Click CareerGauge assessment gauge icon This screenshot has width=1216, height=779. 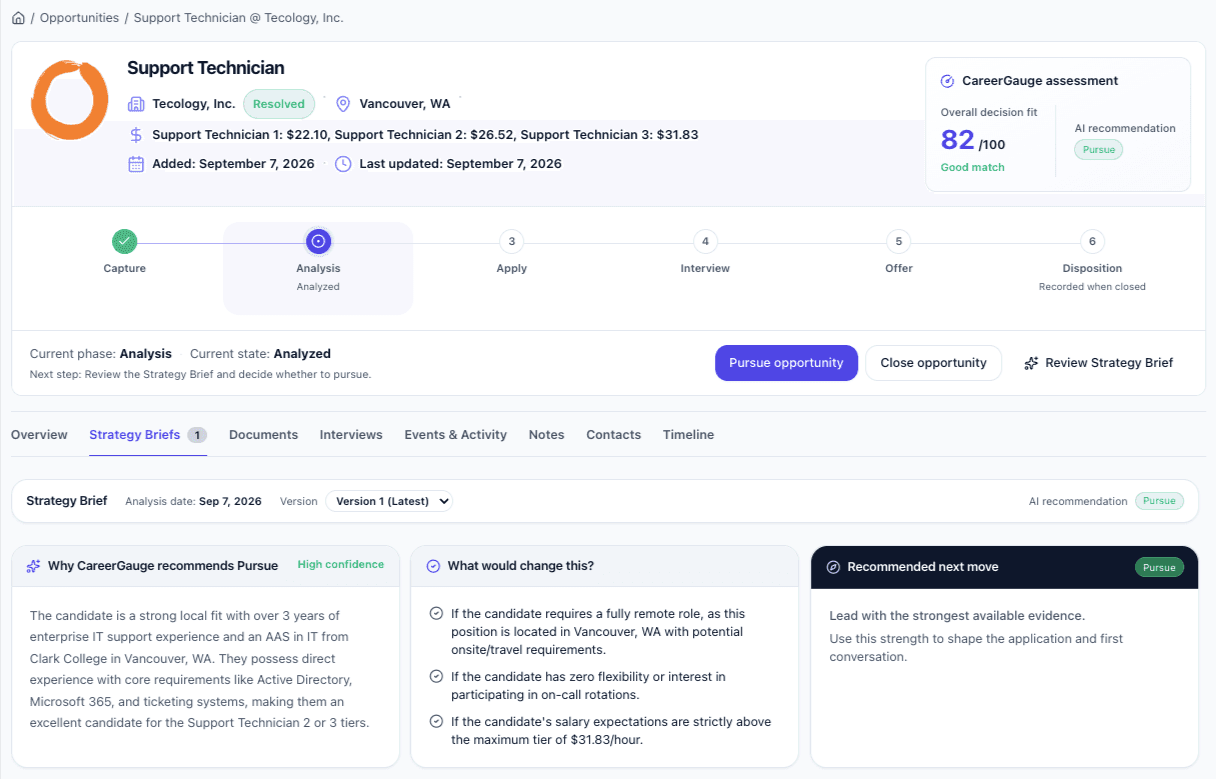[x=947, y=81]
